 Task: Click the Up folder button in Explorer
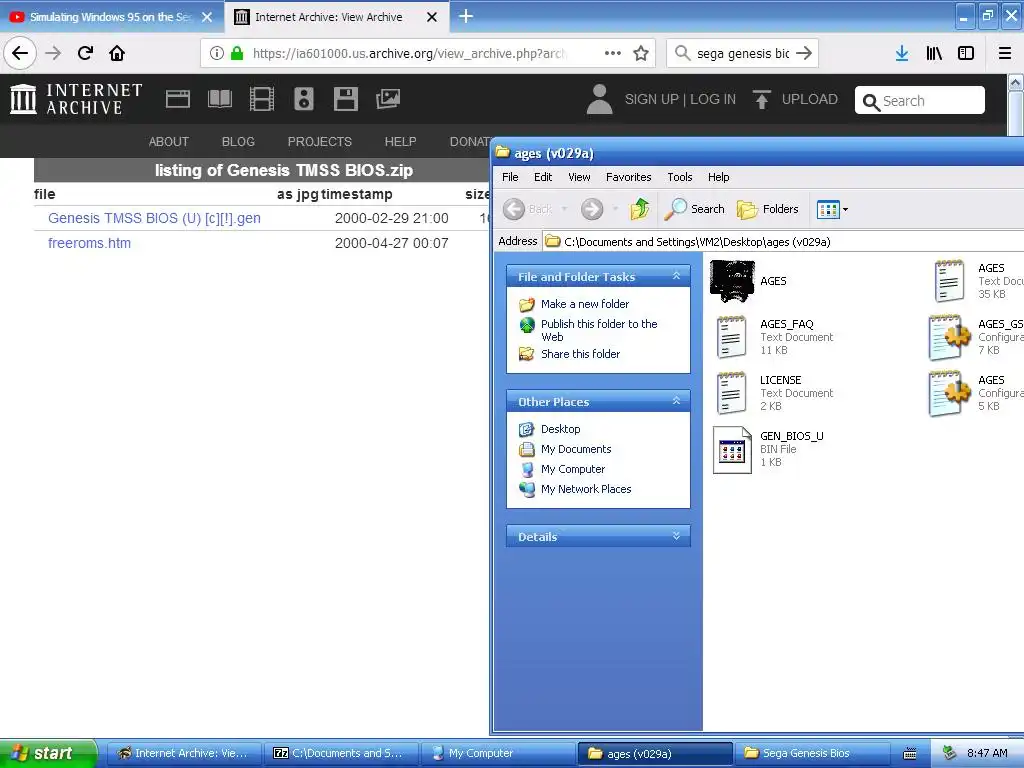point(639,209)
